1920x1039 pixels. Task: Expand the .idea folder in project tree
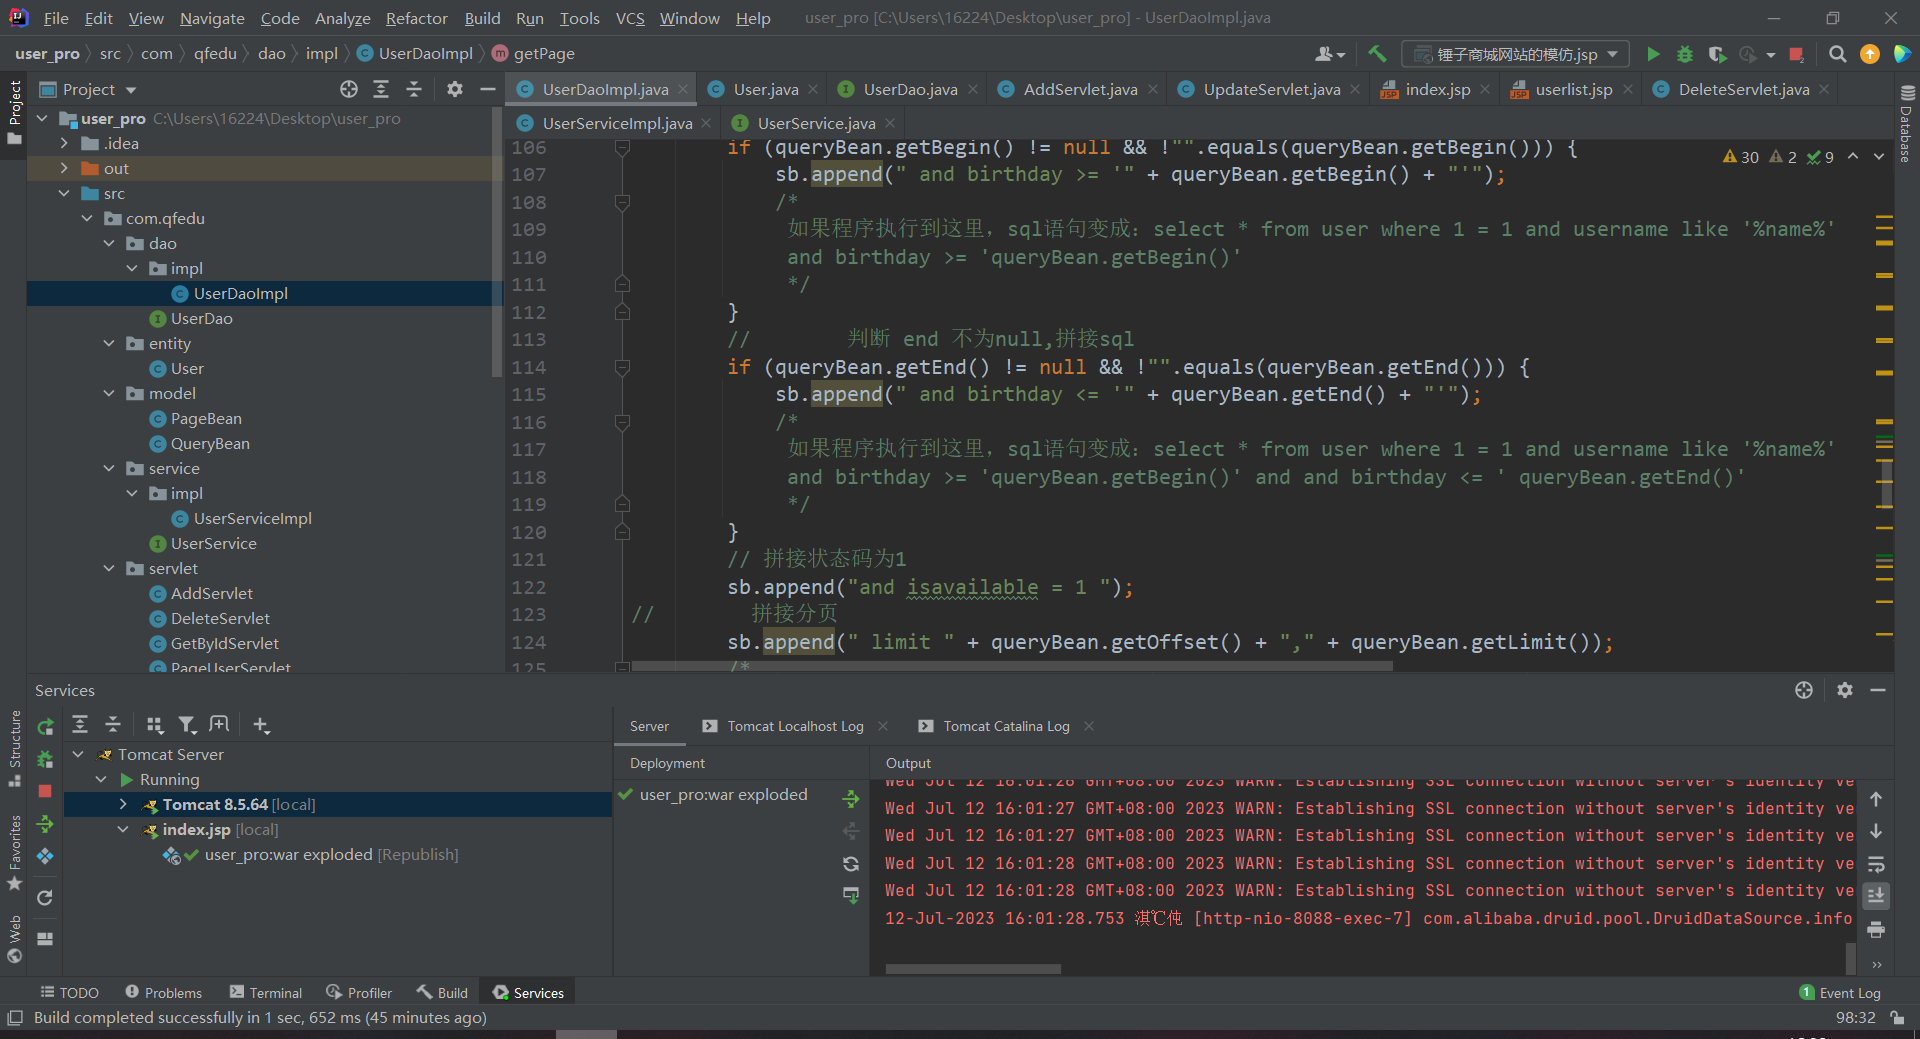pyautogui.click(x=64, y=144)
